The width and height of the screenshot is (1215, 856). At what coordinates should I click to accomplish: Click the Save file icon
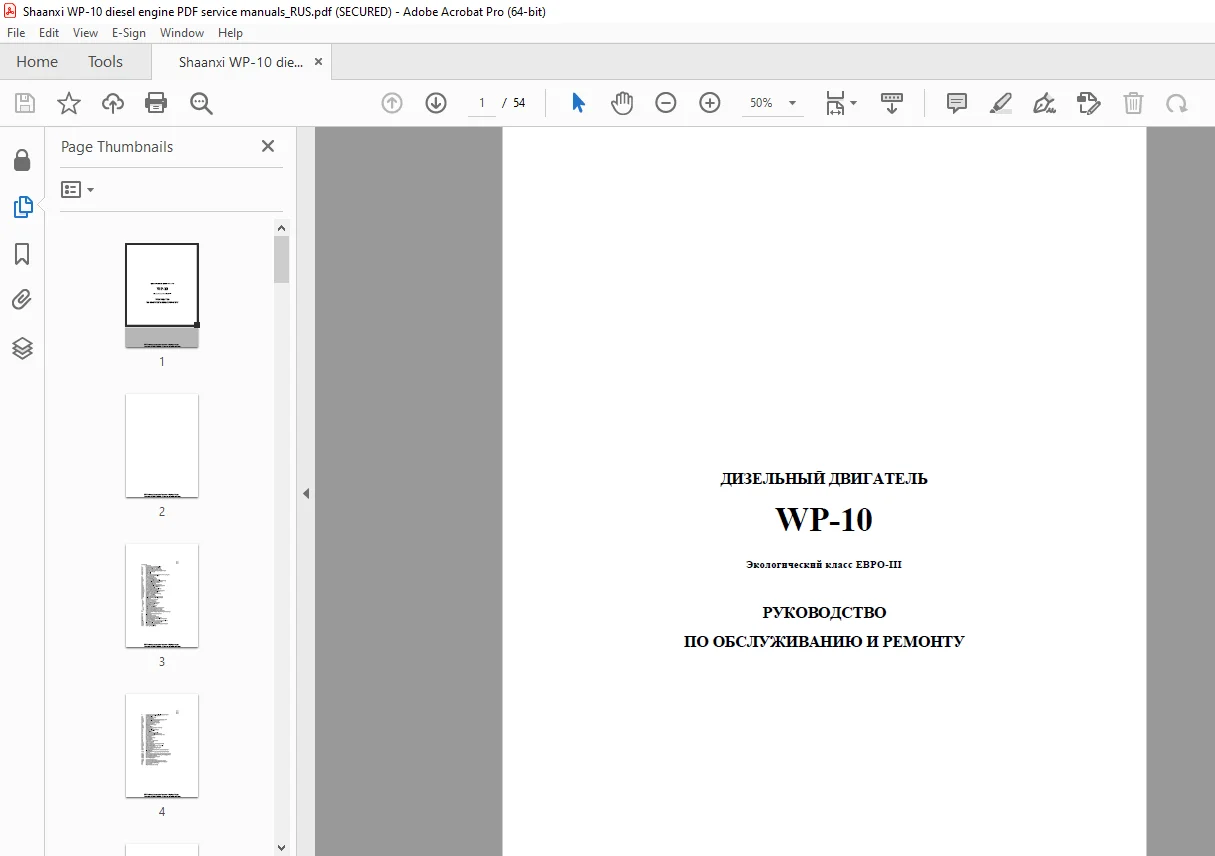tap(25, 103)
